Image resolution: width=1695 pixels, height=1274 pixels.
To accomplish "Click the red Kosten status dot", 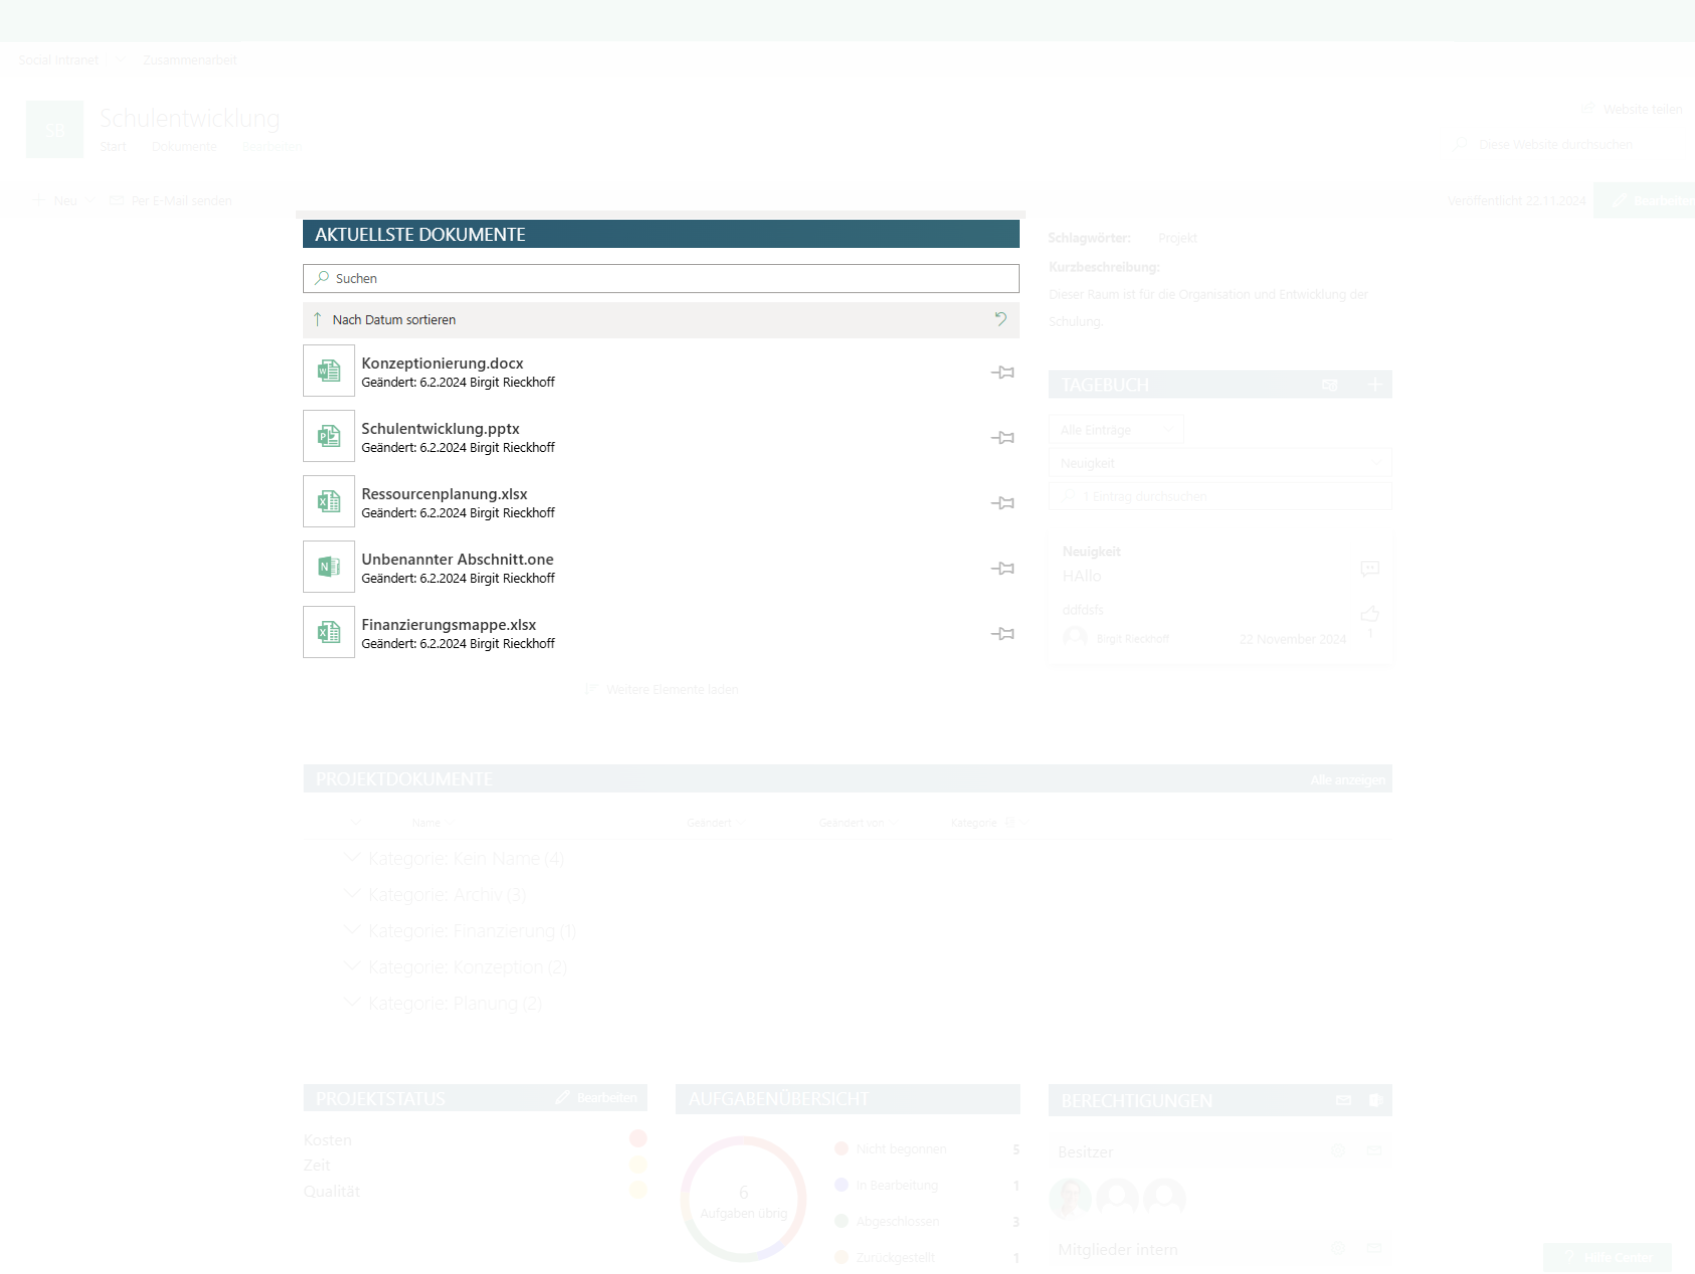I will [x=638, y=1138].
